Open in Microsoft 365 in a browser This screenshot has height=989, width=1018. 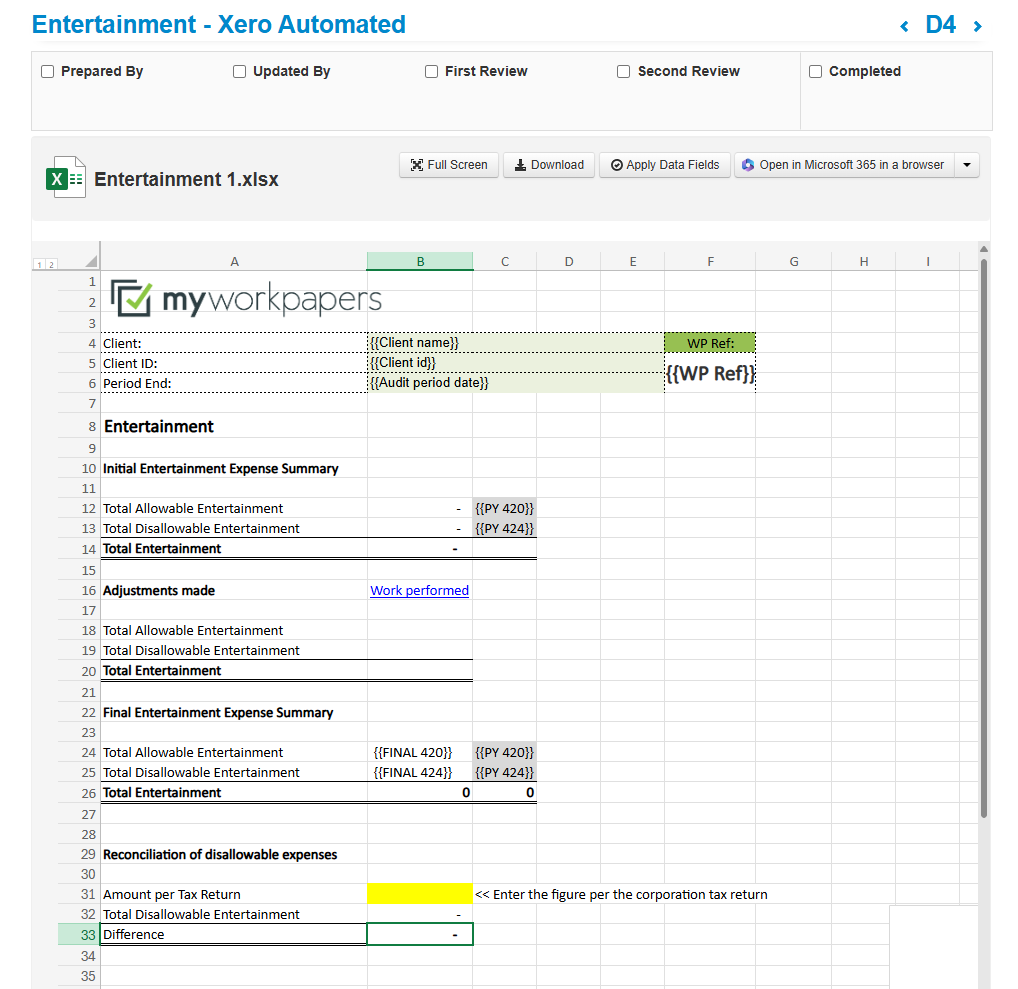843,165
